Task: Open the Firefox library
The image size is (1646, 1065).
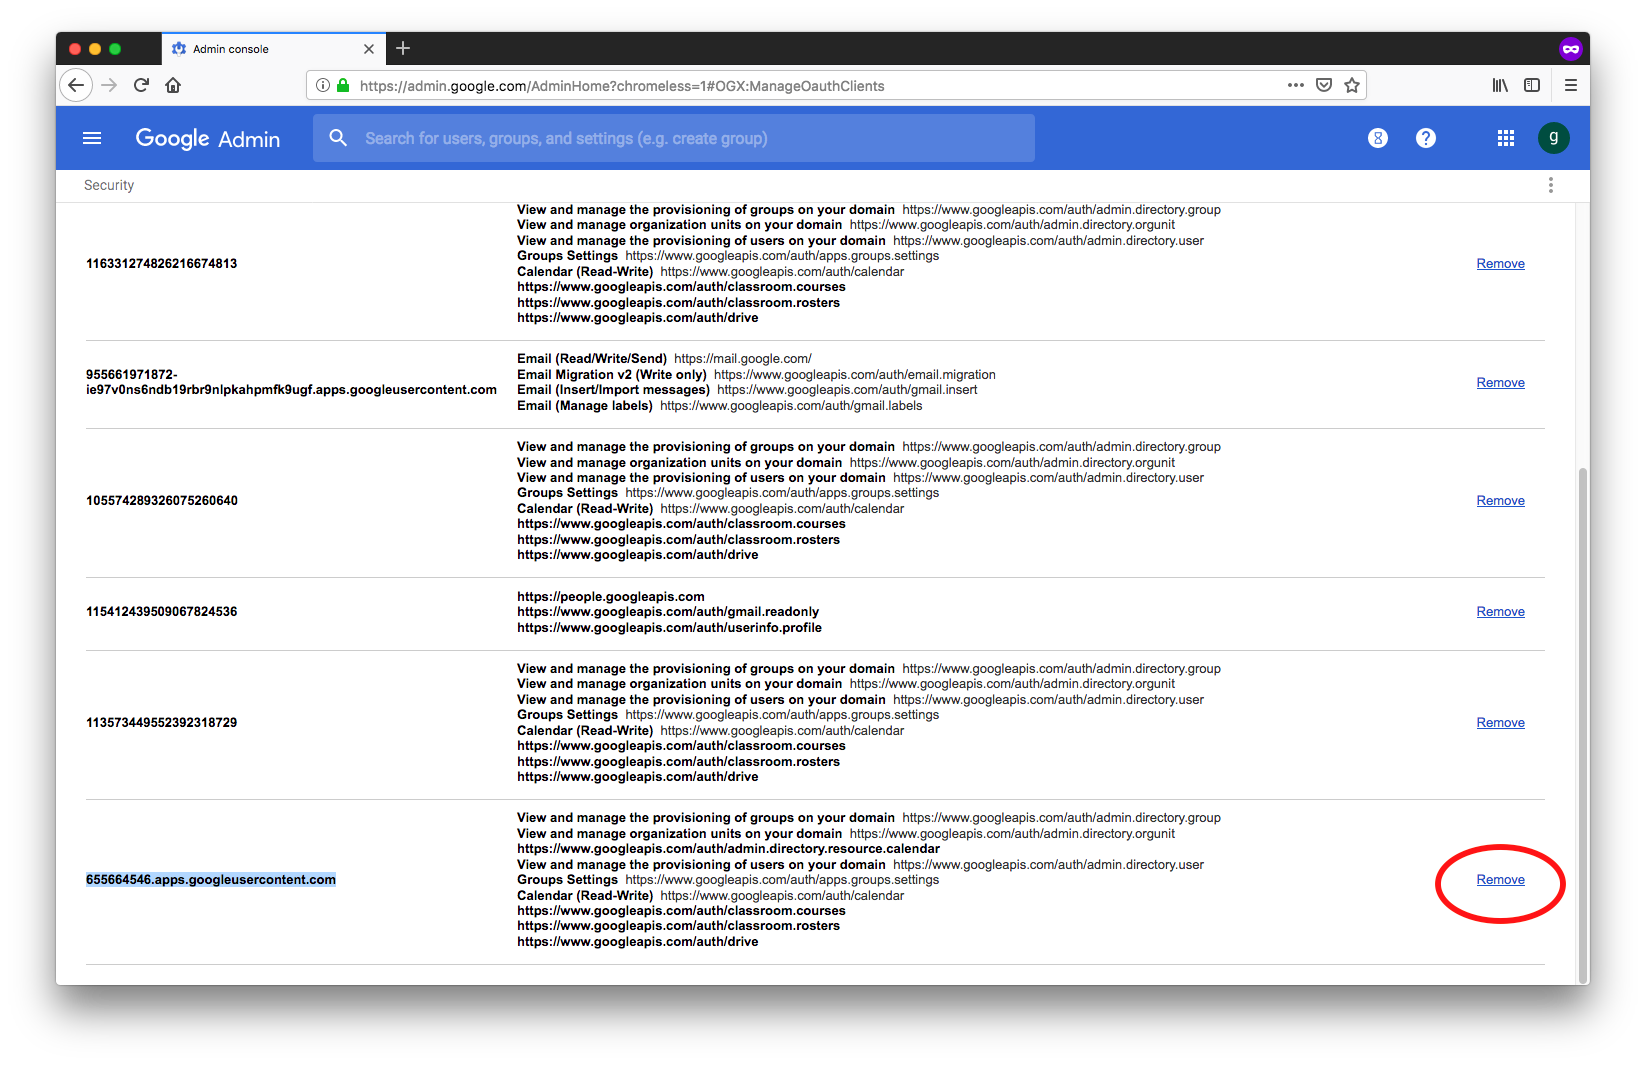Action: point(1500,86)
